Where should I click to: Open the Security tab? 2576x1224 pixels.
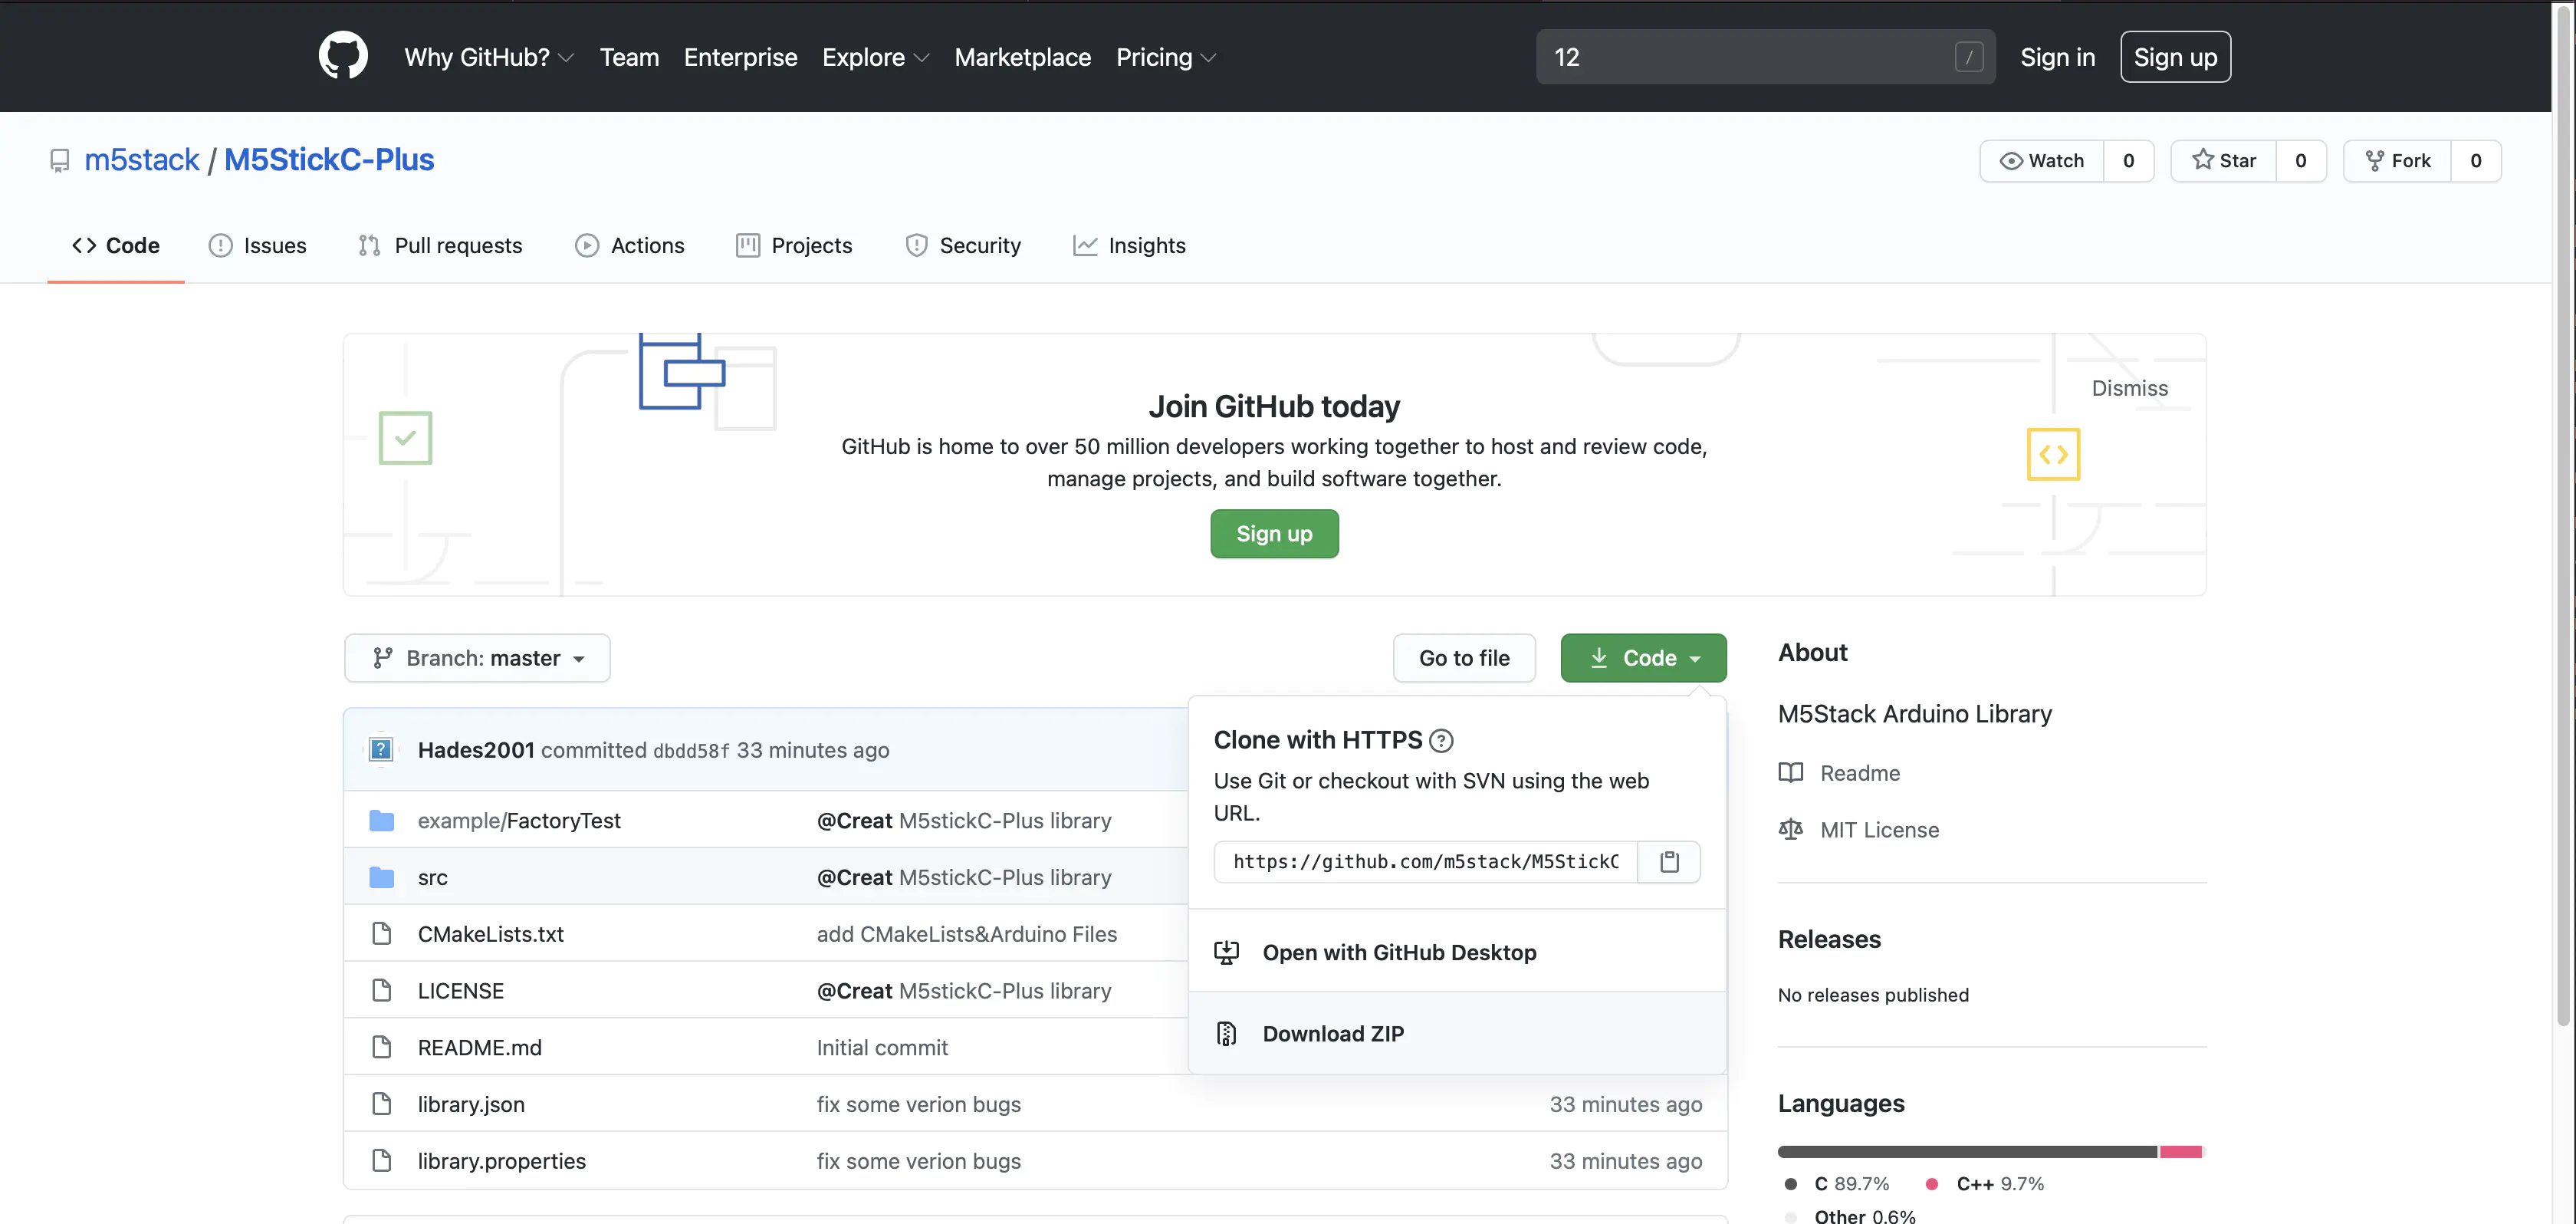963,246
